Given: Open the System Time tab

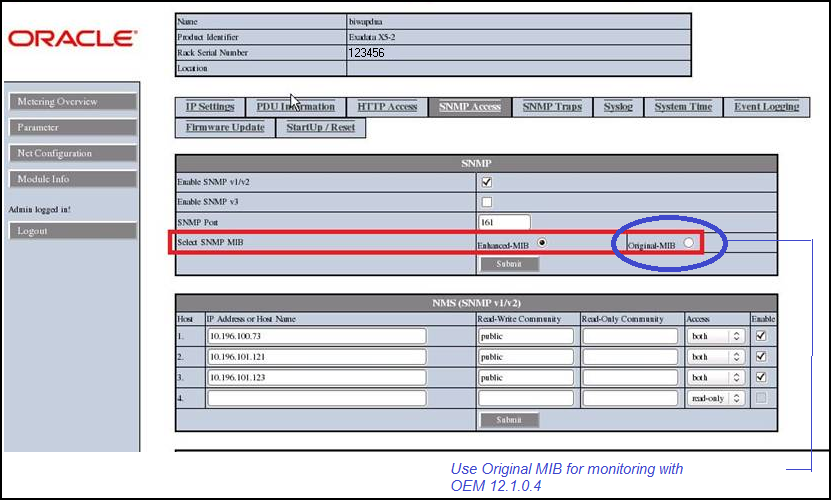Looking at the screenshot, I should 683,107.
